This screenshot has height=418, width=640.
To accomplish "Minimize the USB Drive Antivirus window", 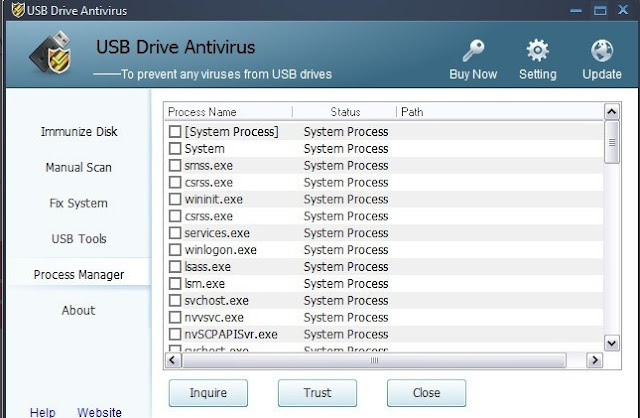I will tap(576, 11).
